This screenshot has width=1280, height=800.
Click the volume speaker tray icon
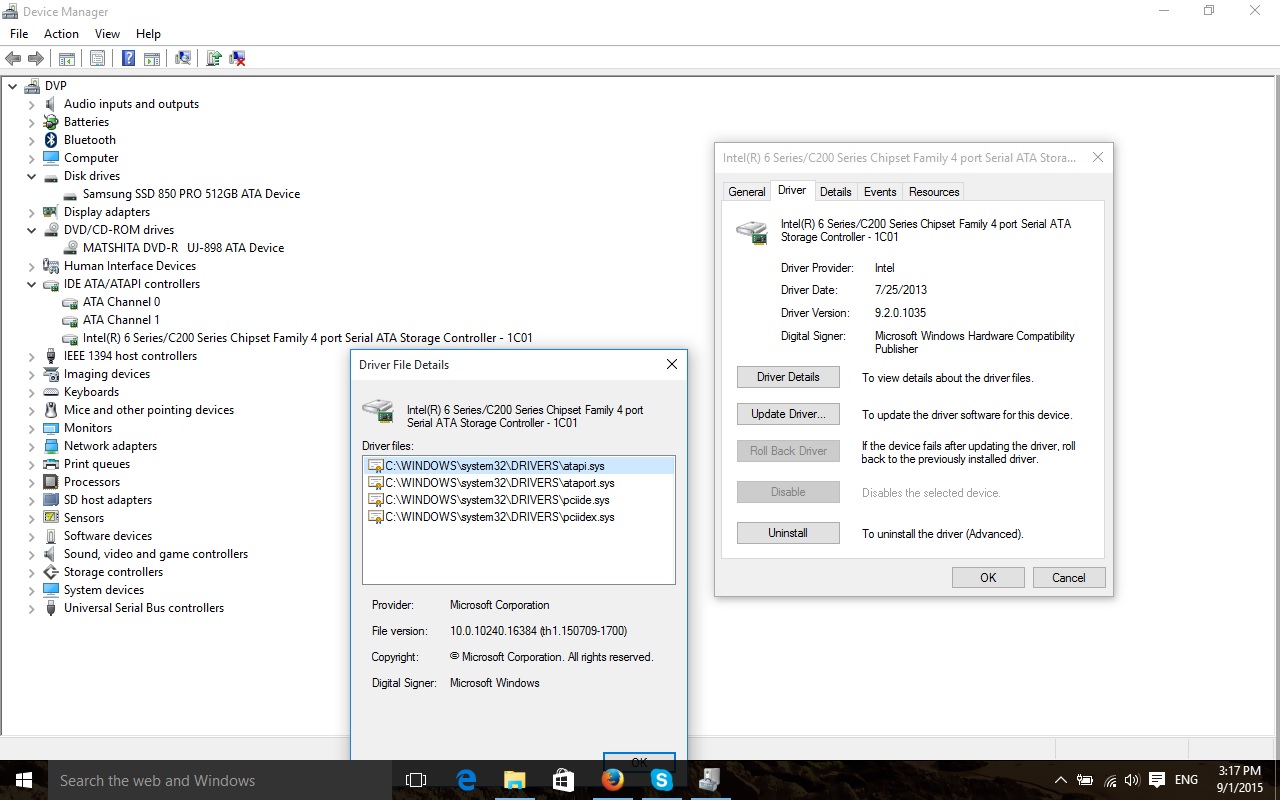(1132, 780)
